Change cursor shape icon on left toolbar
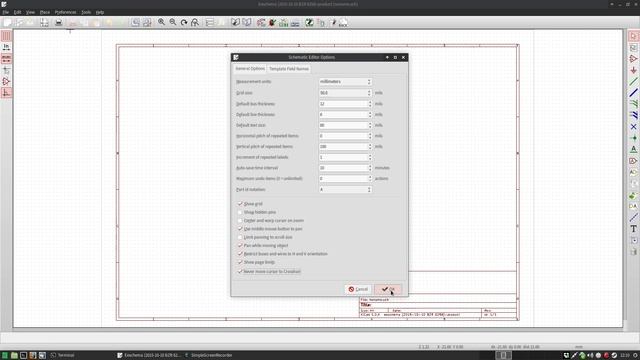Image resolution: width=640 pixels, height=360 pixels. [x=6, y=70]
